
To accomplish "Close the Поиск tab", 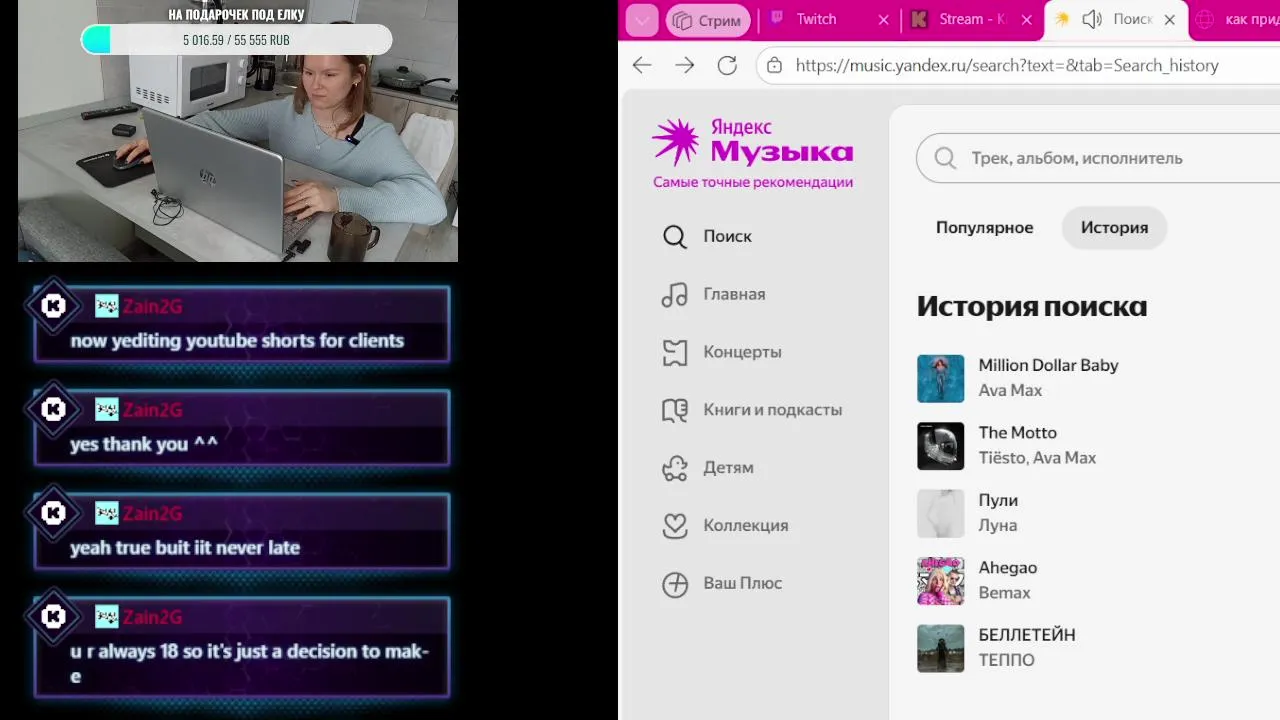I will [x=1169, y=19].
